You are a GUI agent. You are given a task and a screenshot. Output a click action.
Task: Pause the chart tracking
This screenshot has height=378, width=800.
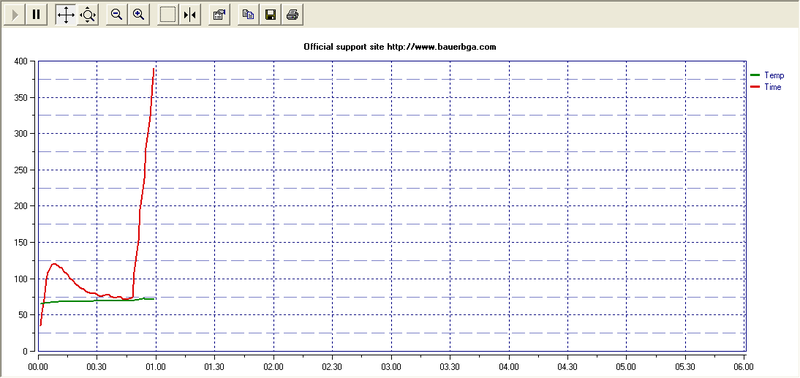click(36, 15)
